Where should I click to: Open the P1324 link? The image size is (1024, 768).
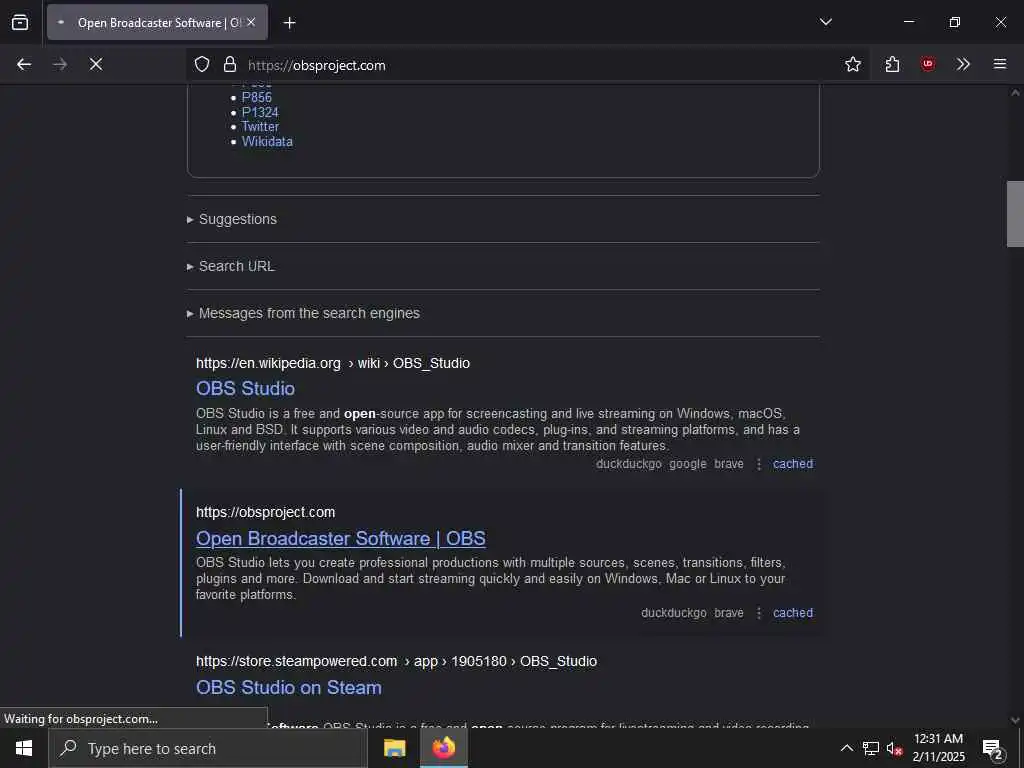(x=260, y=112)
